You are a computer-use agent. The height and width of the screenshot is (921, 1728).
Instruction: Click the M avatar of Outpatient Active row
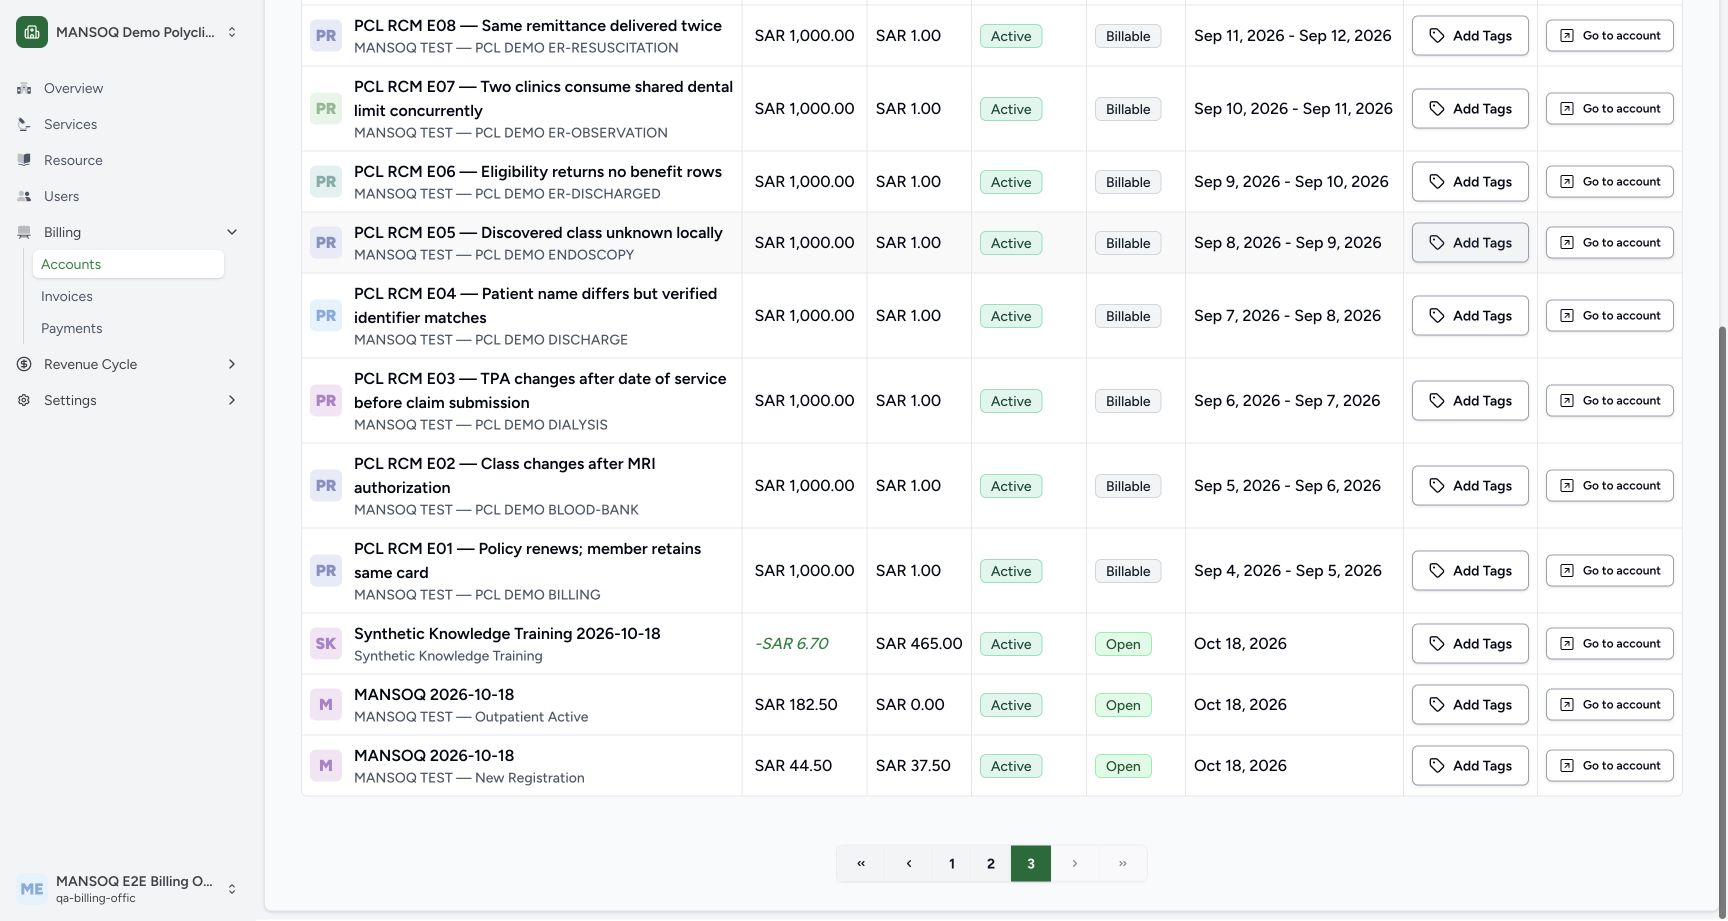click(x=326, y=705)
